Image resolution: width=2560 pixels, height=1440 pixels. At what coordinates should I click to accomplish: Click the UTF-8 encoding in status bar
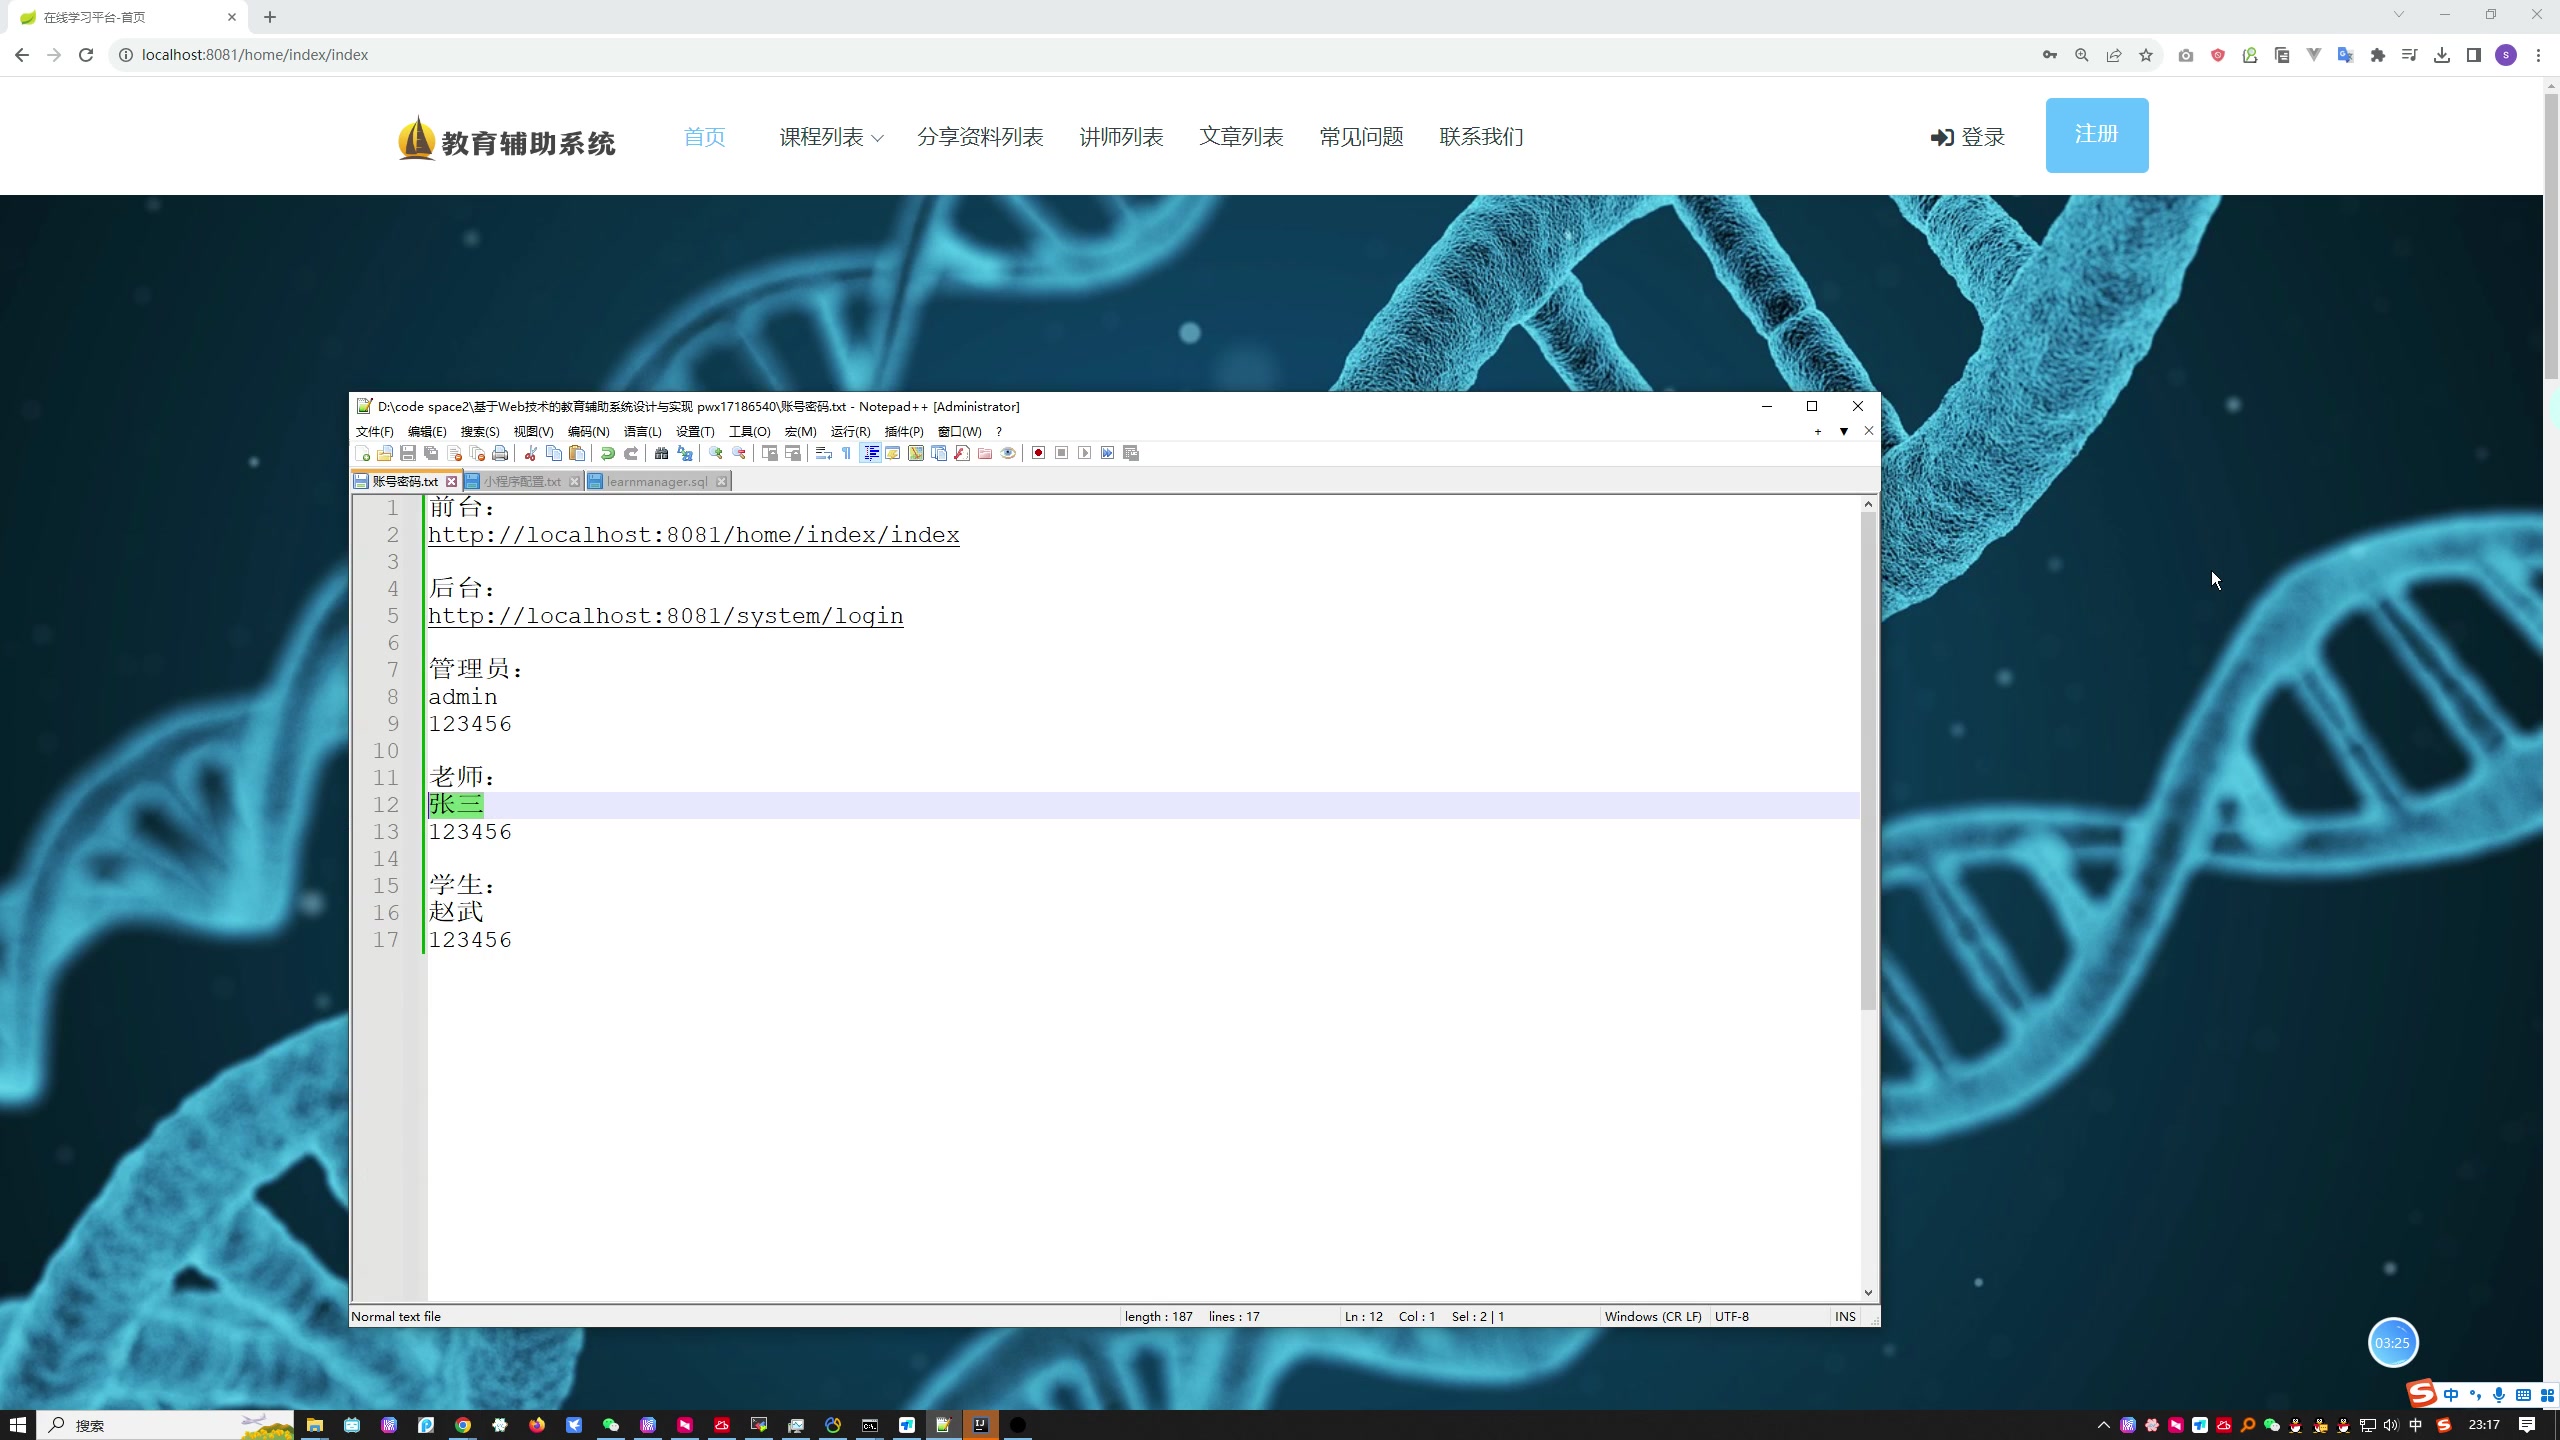1732,1317
